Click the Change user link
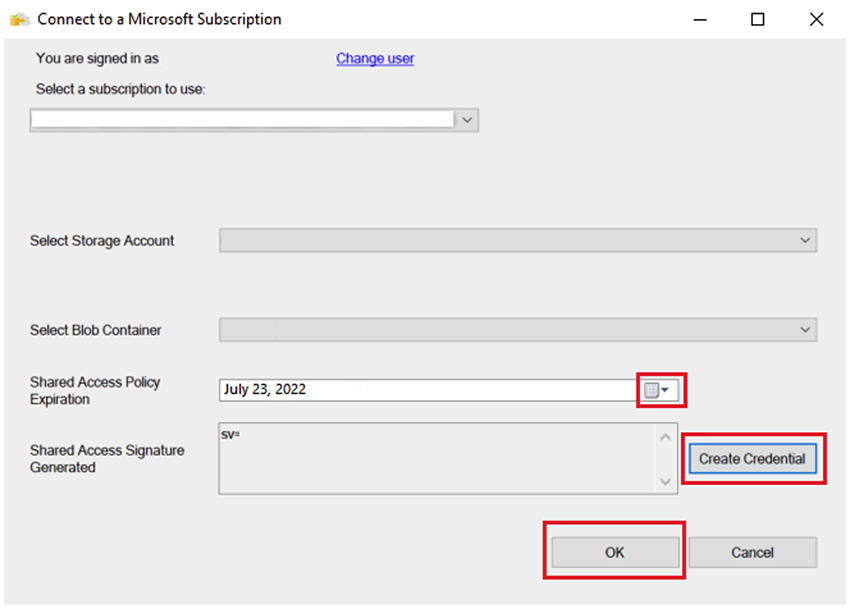Viewport: 850px width, 609px height. (x=375, y=59)
